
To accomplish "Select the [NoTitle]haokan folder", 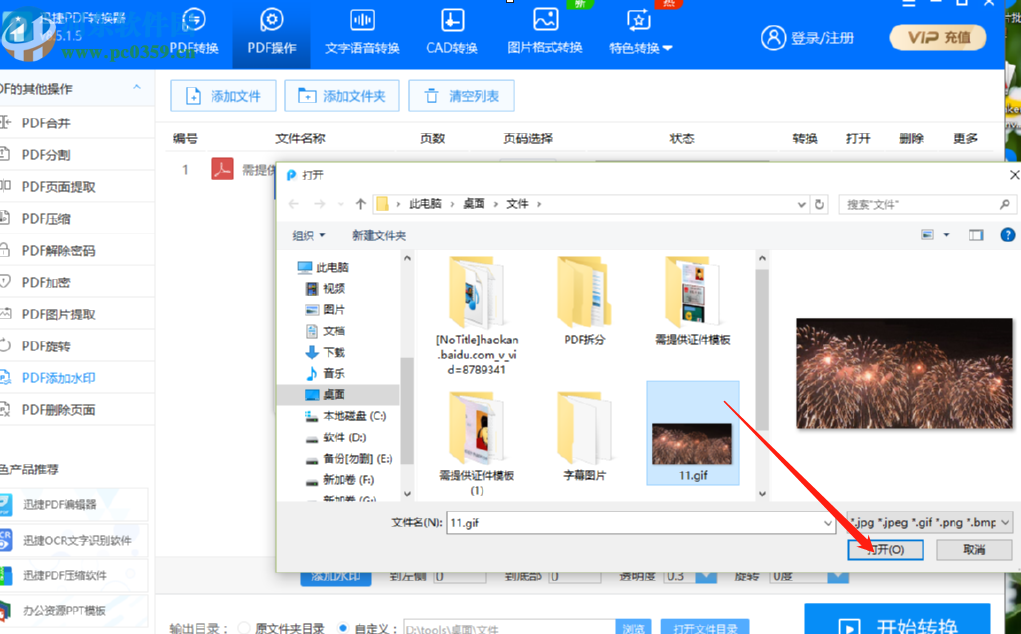I will [477, 316].
